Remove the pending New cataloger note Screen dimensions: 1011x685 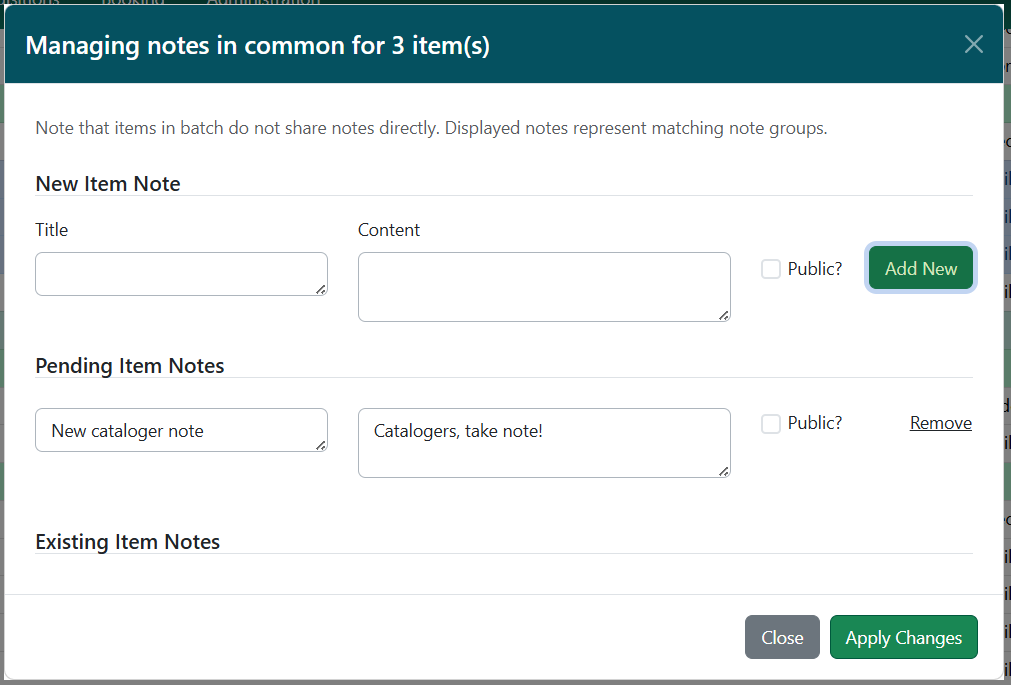[939, 423]
